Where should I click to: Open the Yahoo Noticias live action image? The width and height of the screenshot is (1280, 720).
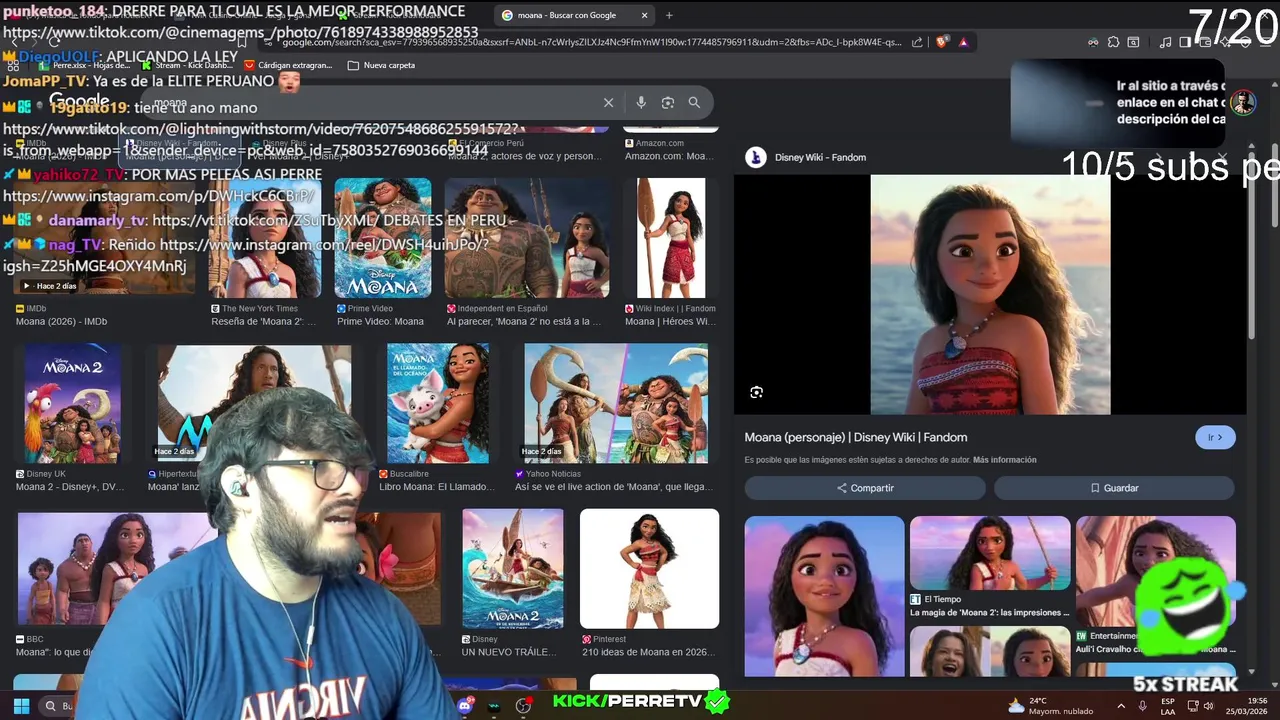click(x=616, y=404)
